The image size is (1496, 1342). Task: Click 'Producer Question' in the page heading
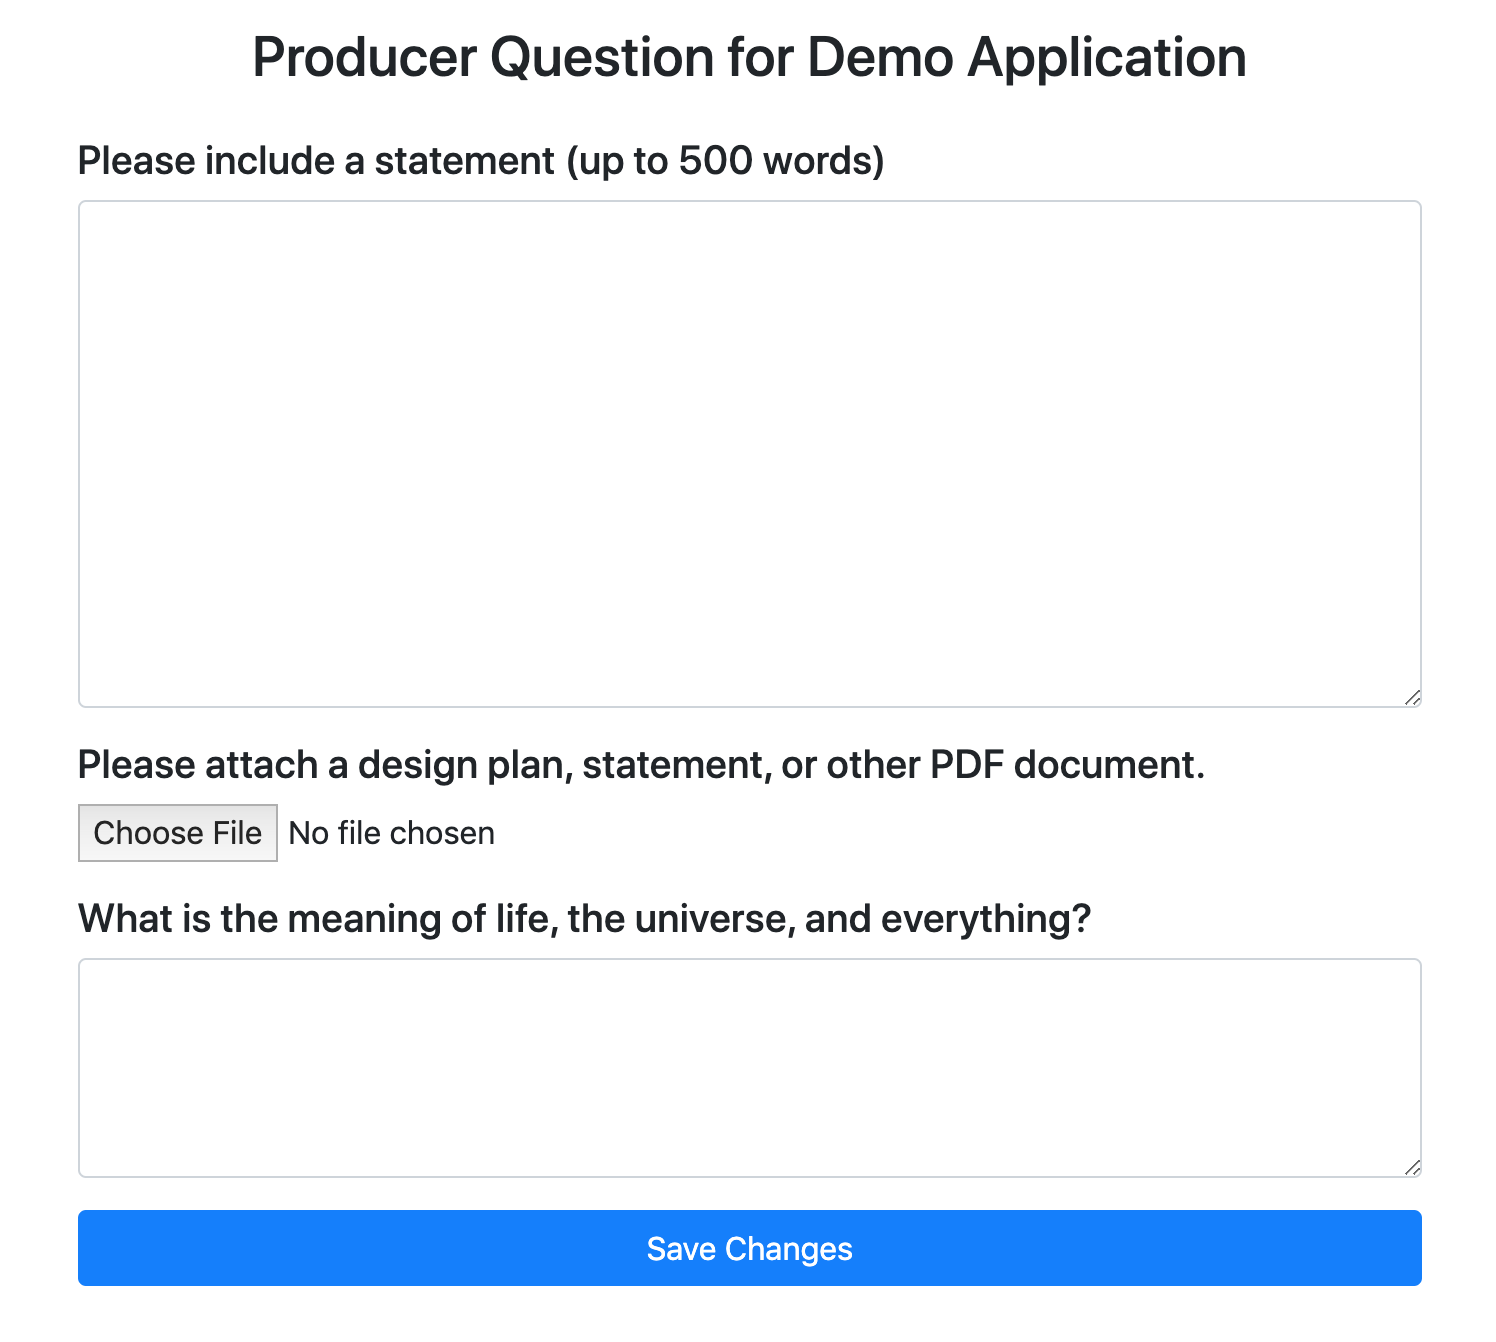coord(484,58)
